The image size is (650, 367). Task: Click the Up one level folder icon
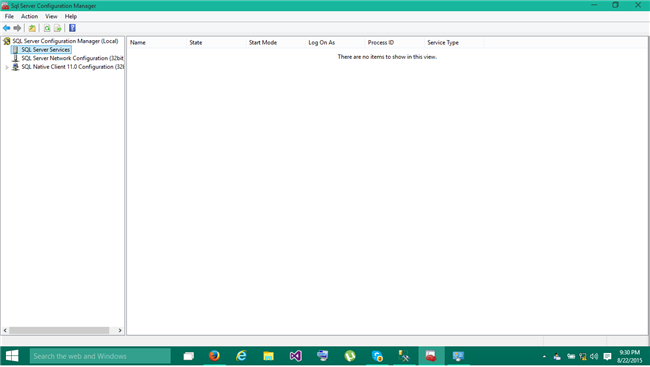[x=32, y=28]
